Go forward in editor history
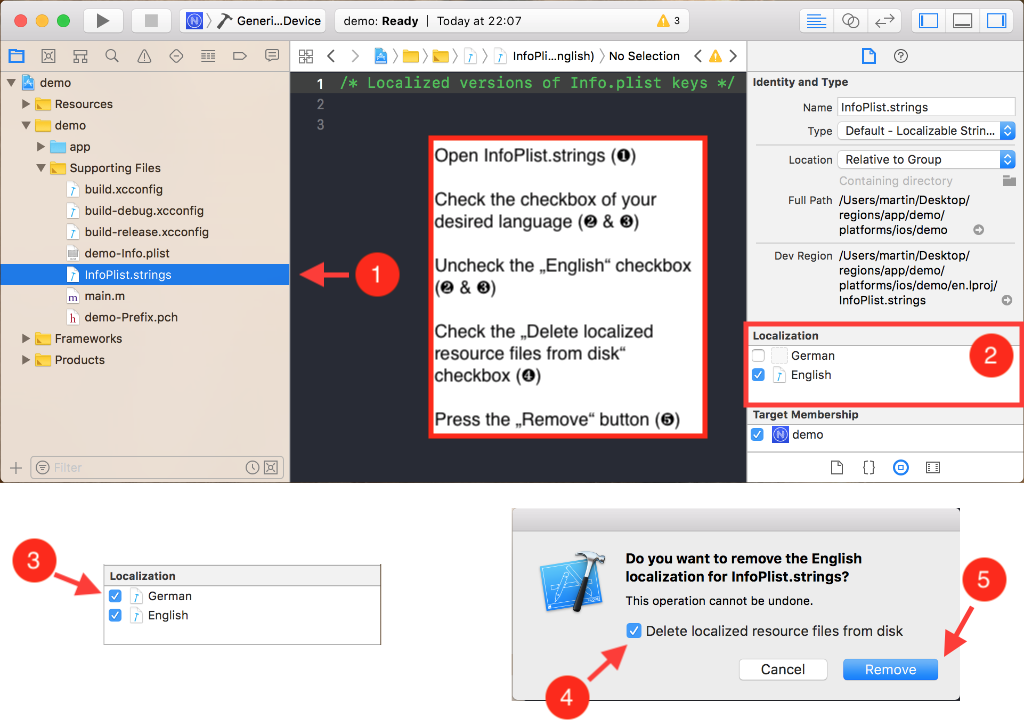Screen dimensions: 1024x726 click(x=355, y=56)
